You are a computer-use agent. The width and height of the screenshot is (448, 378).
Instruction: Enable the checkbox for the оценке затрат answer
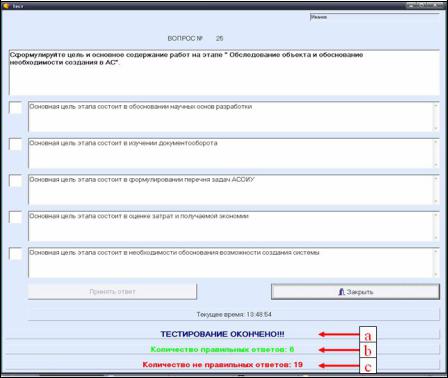point(15,217)
